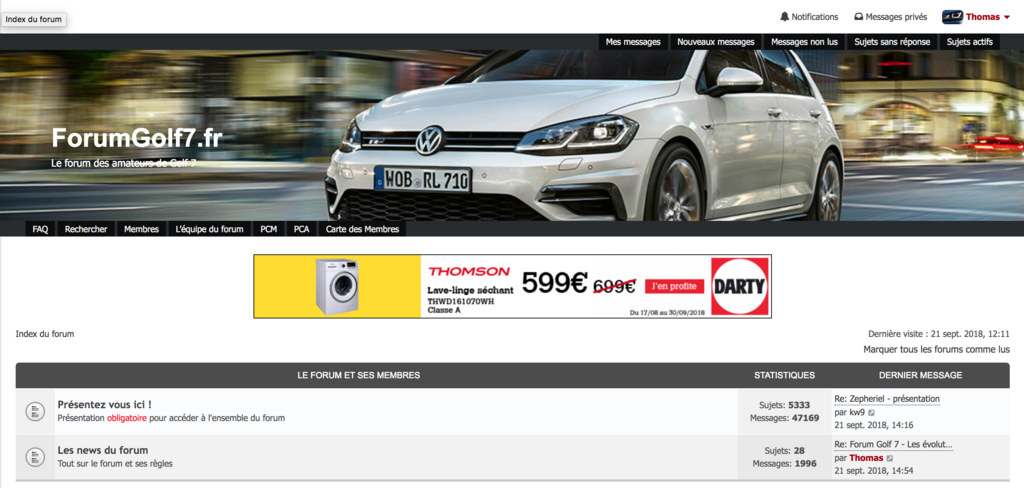The height and width of the screenshot is (488, 1024).
Task: Open the FAQ menu item
Action: tap(40, 229)
